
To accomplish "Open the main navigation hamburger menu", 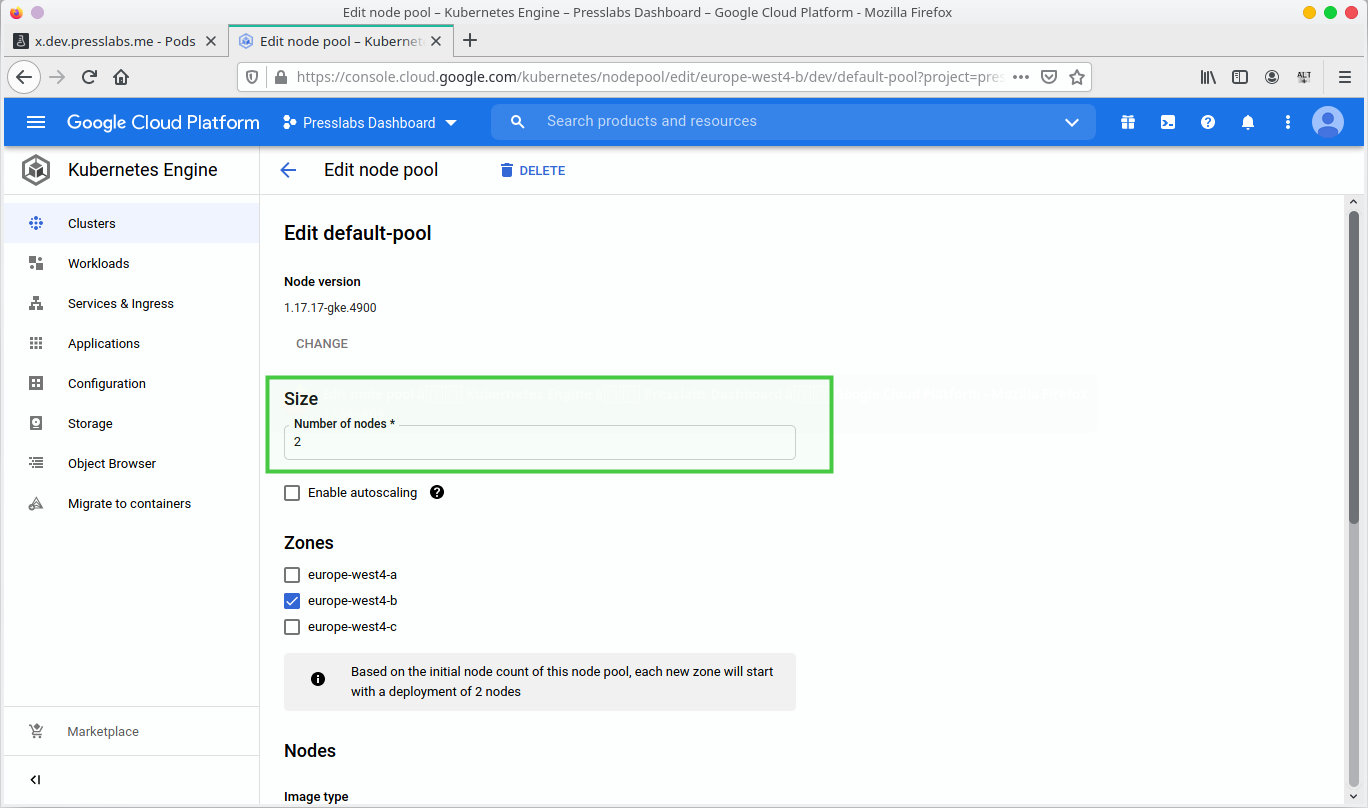I will (x=36, y=122).
